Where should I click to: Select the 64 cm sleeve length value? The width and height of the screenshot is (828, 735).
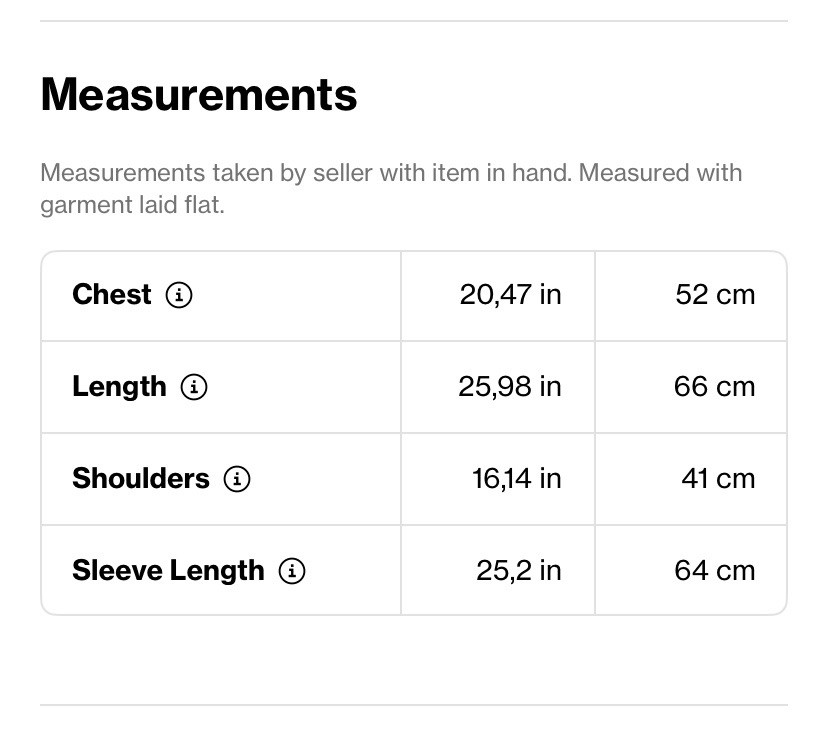(714, 571)
